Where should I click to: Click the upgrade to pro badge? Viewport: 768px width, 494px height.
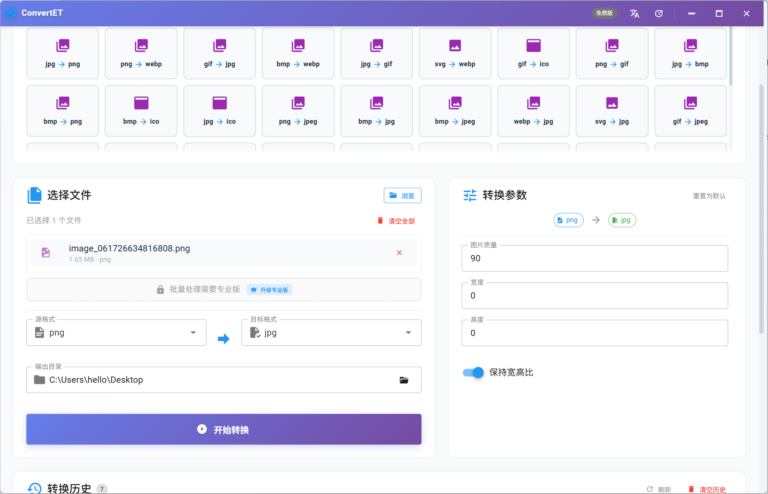point(269,289)
